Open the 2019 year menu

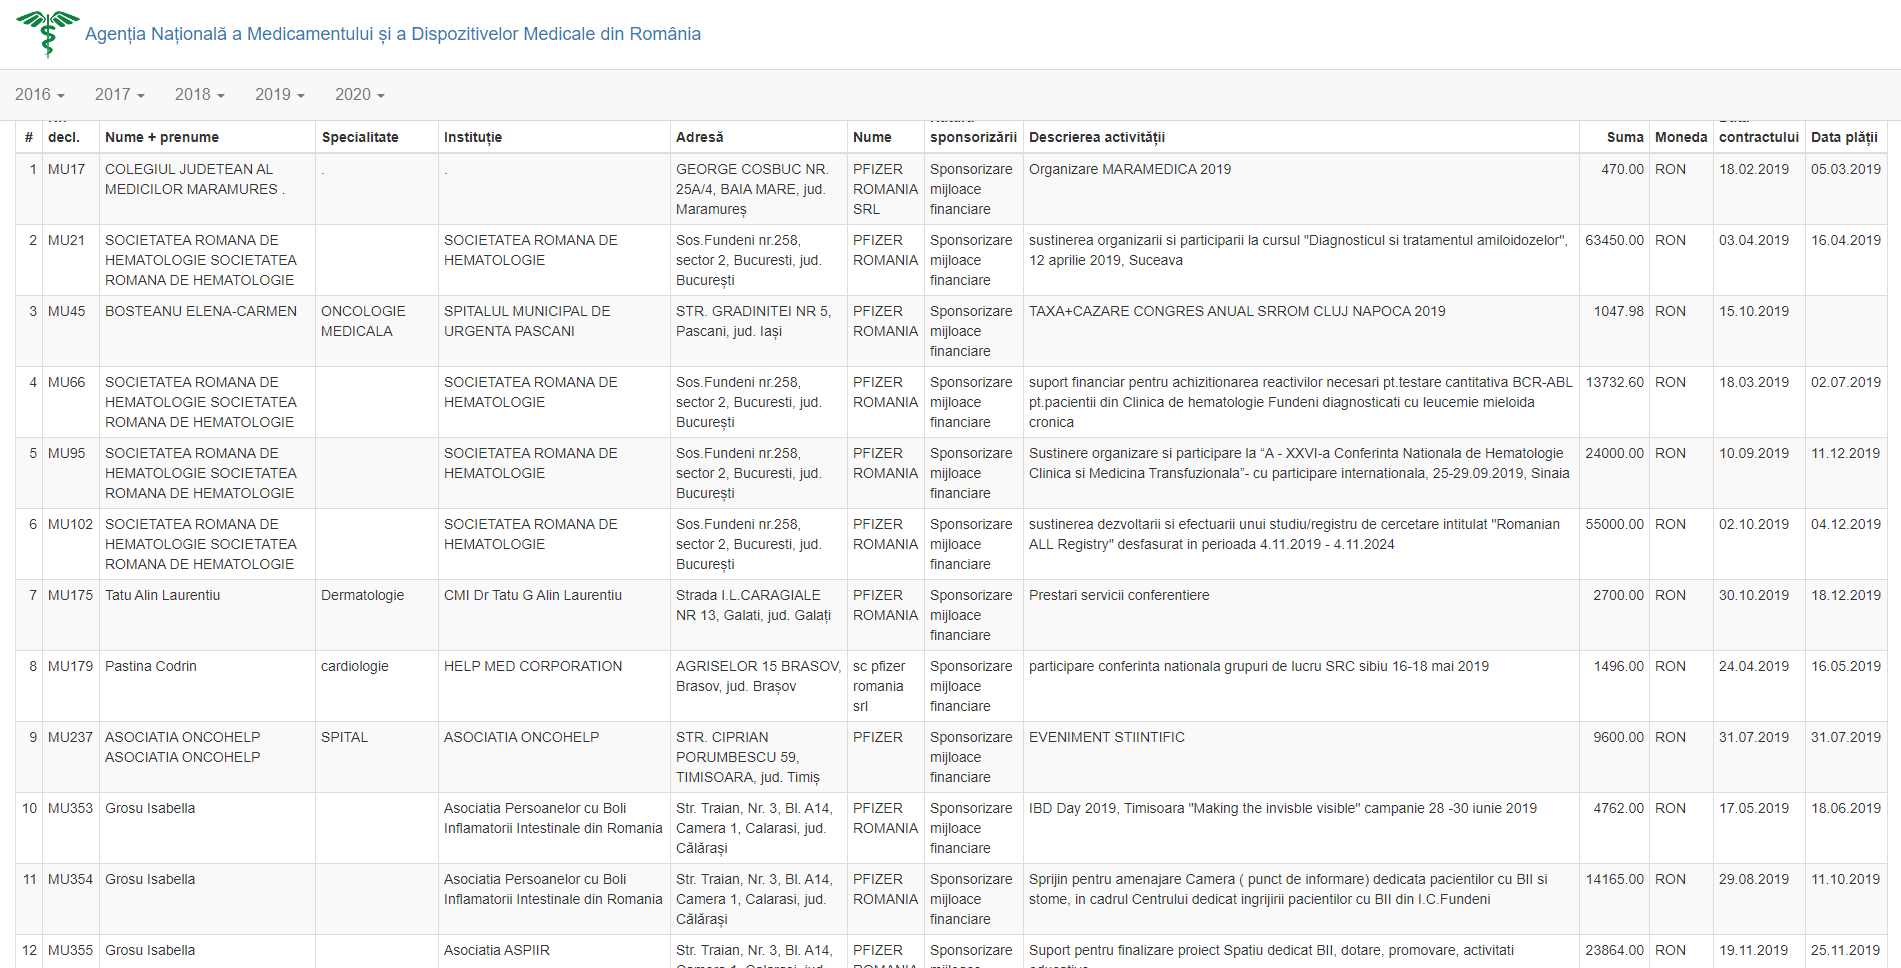click(280, 94)
